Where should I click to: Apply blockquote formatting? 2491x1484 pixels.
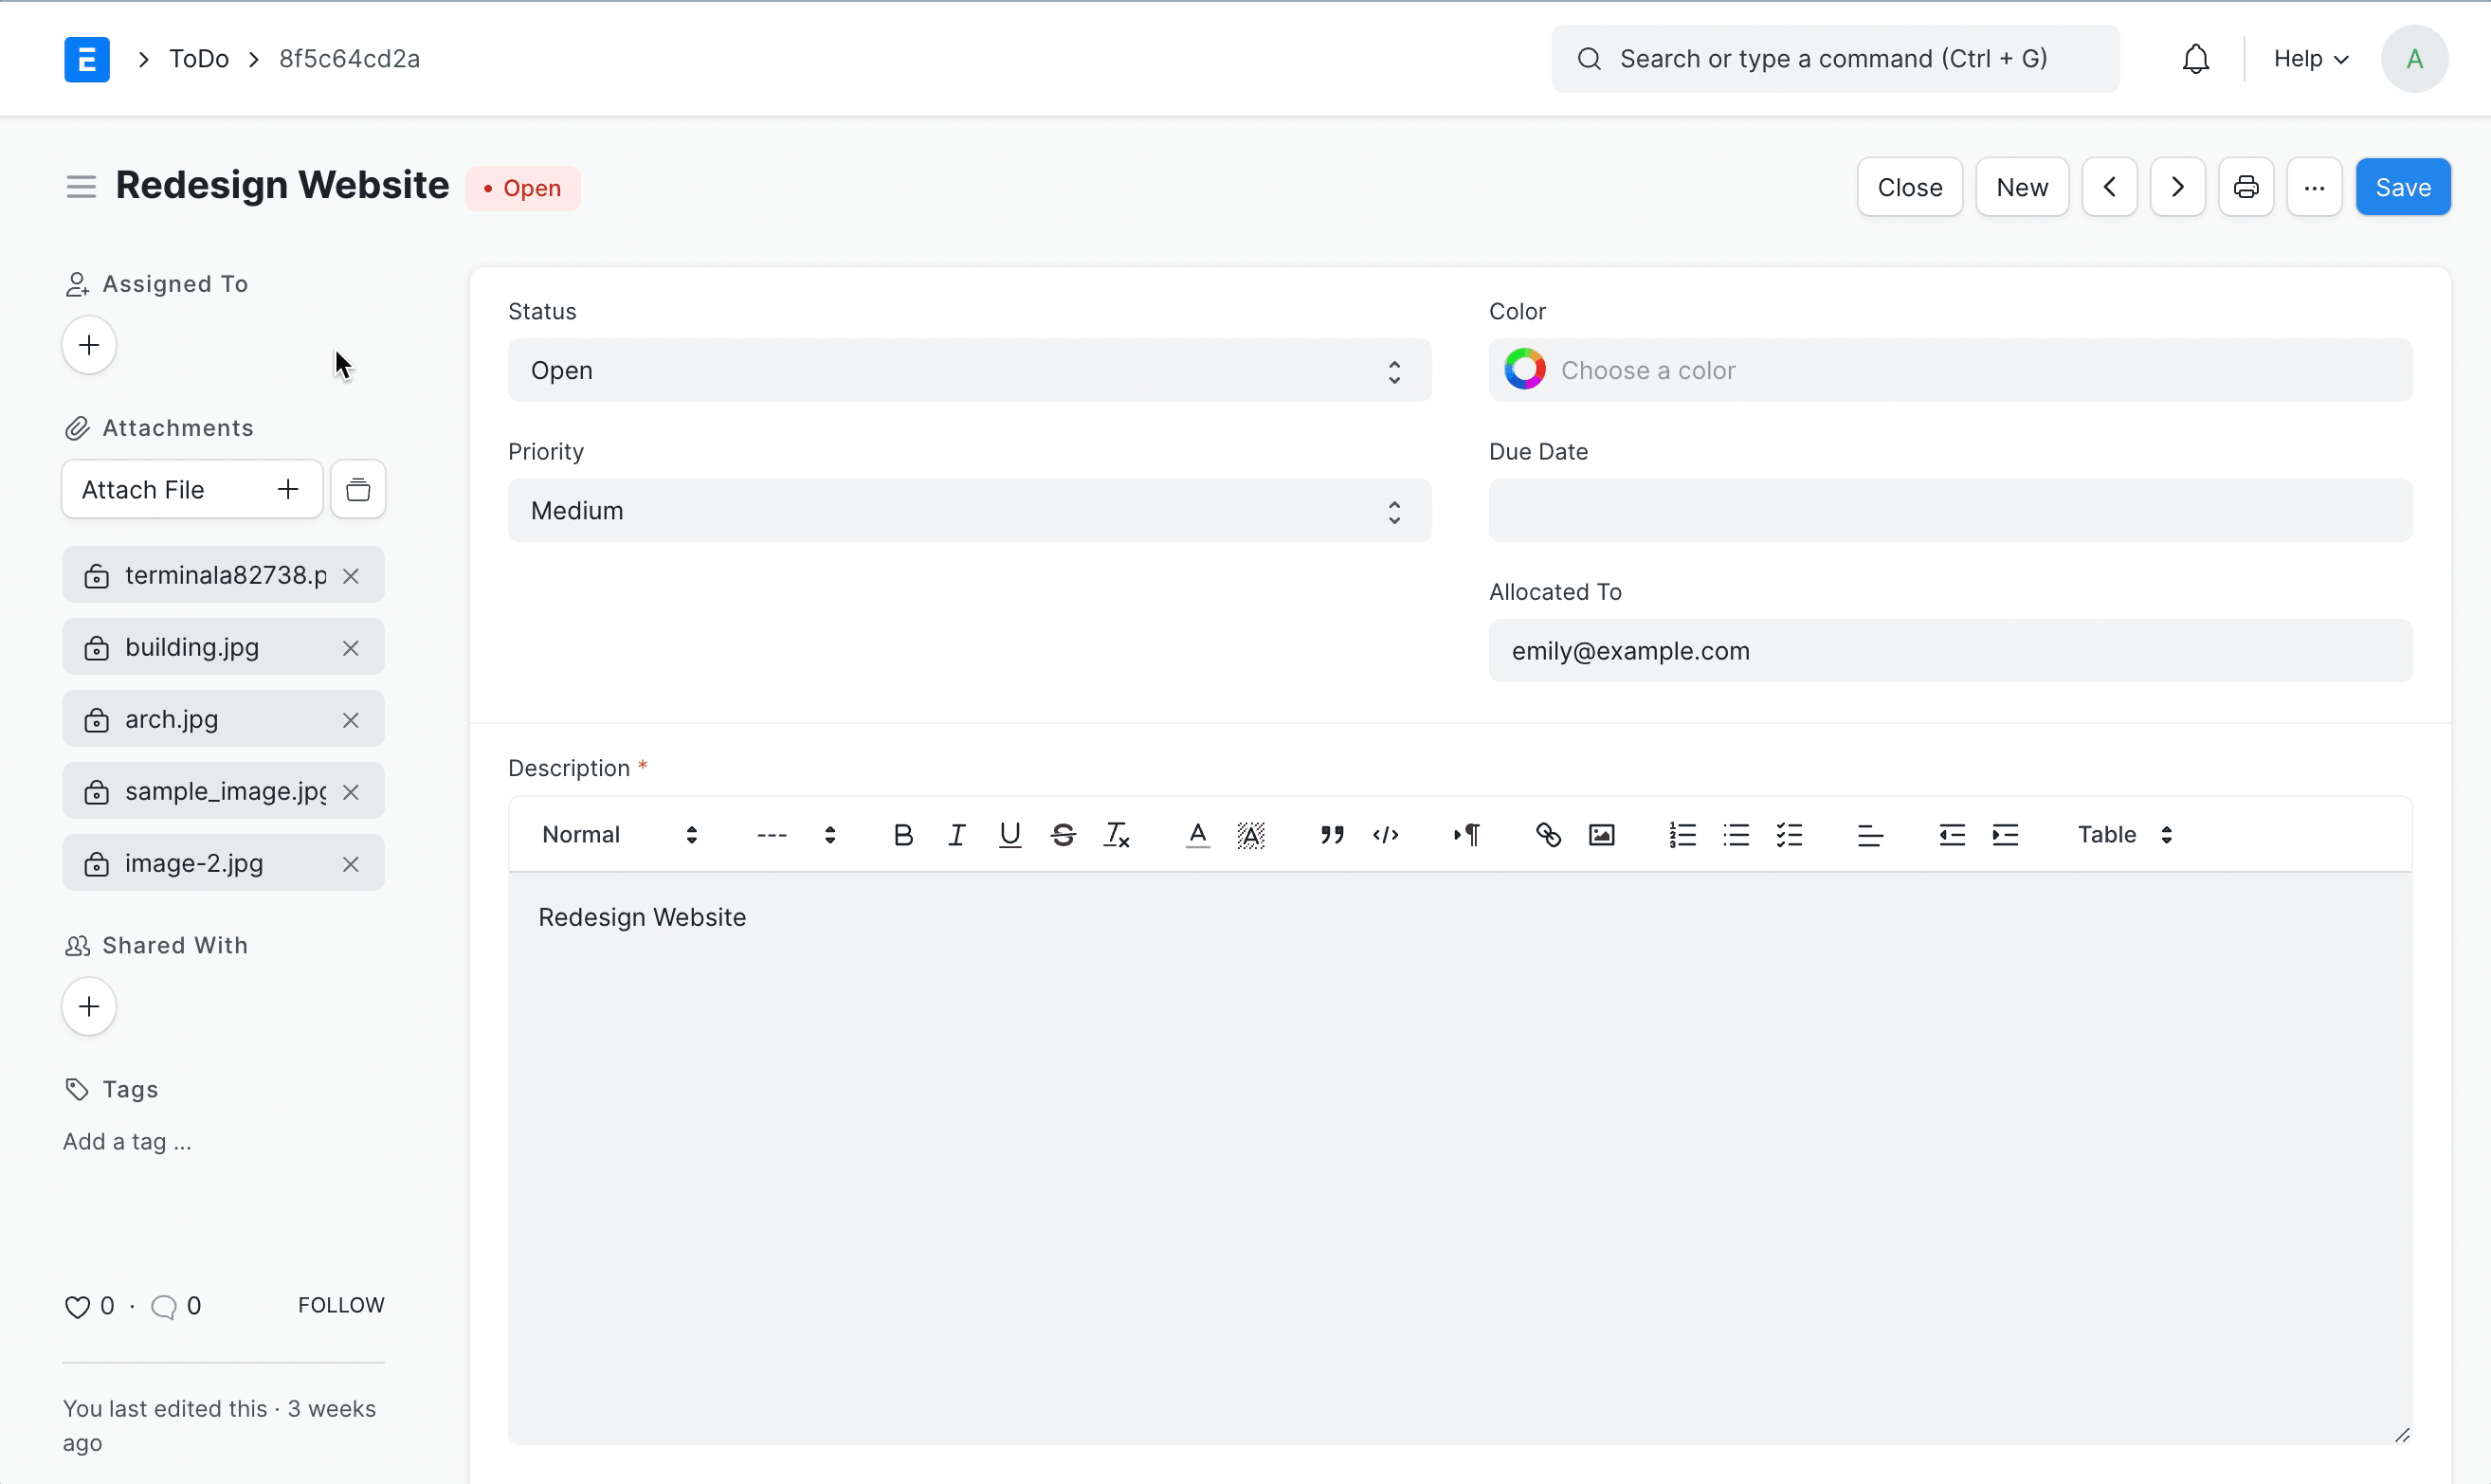1331,835
